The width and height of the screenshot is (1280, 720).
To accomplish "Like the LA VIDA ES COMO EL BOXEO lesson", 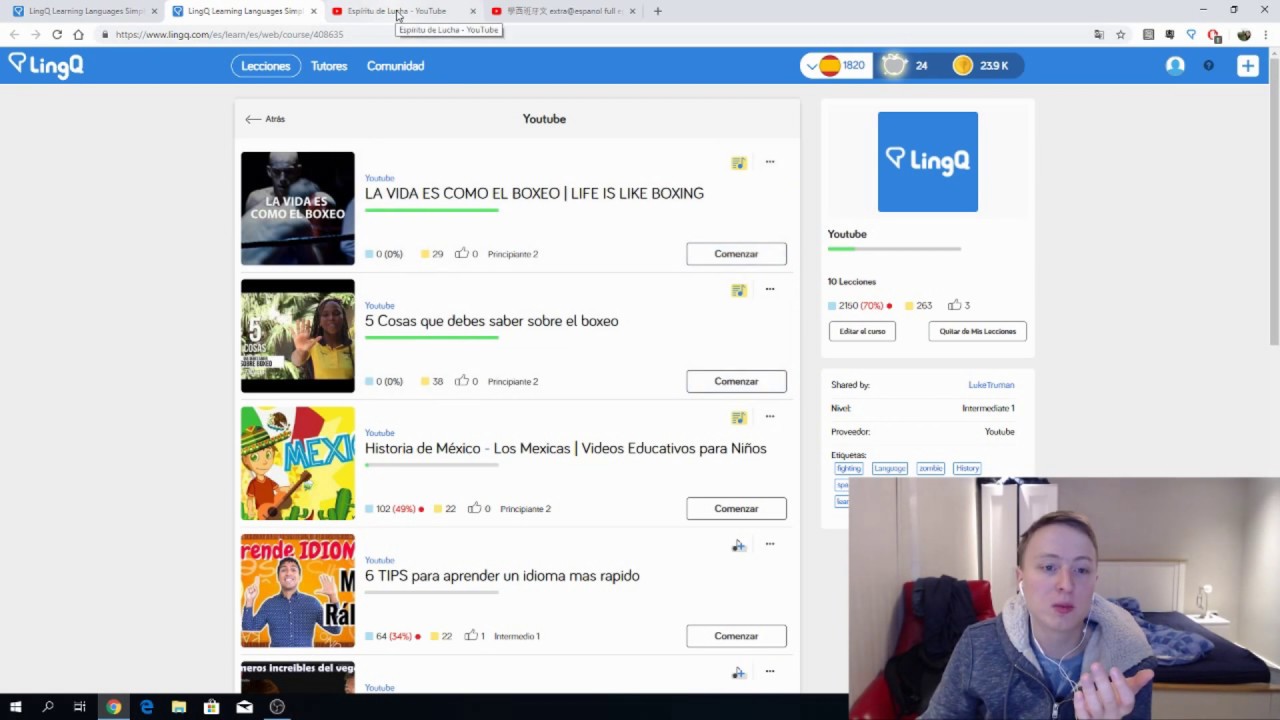I will pos(461,254).
